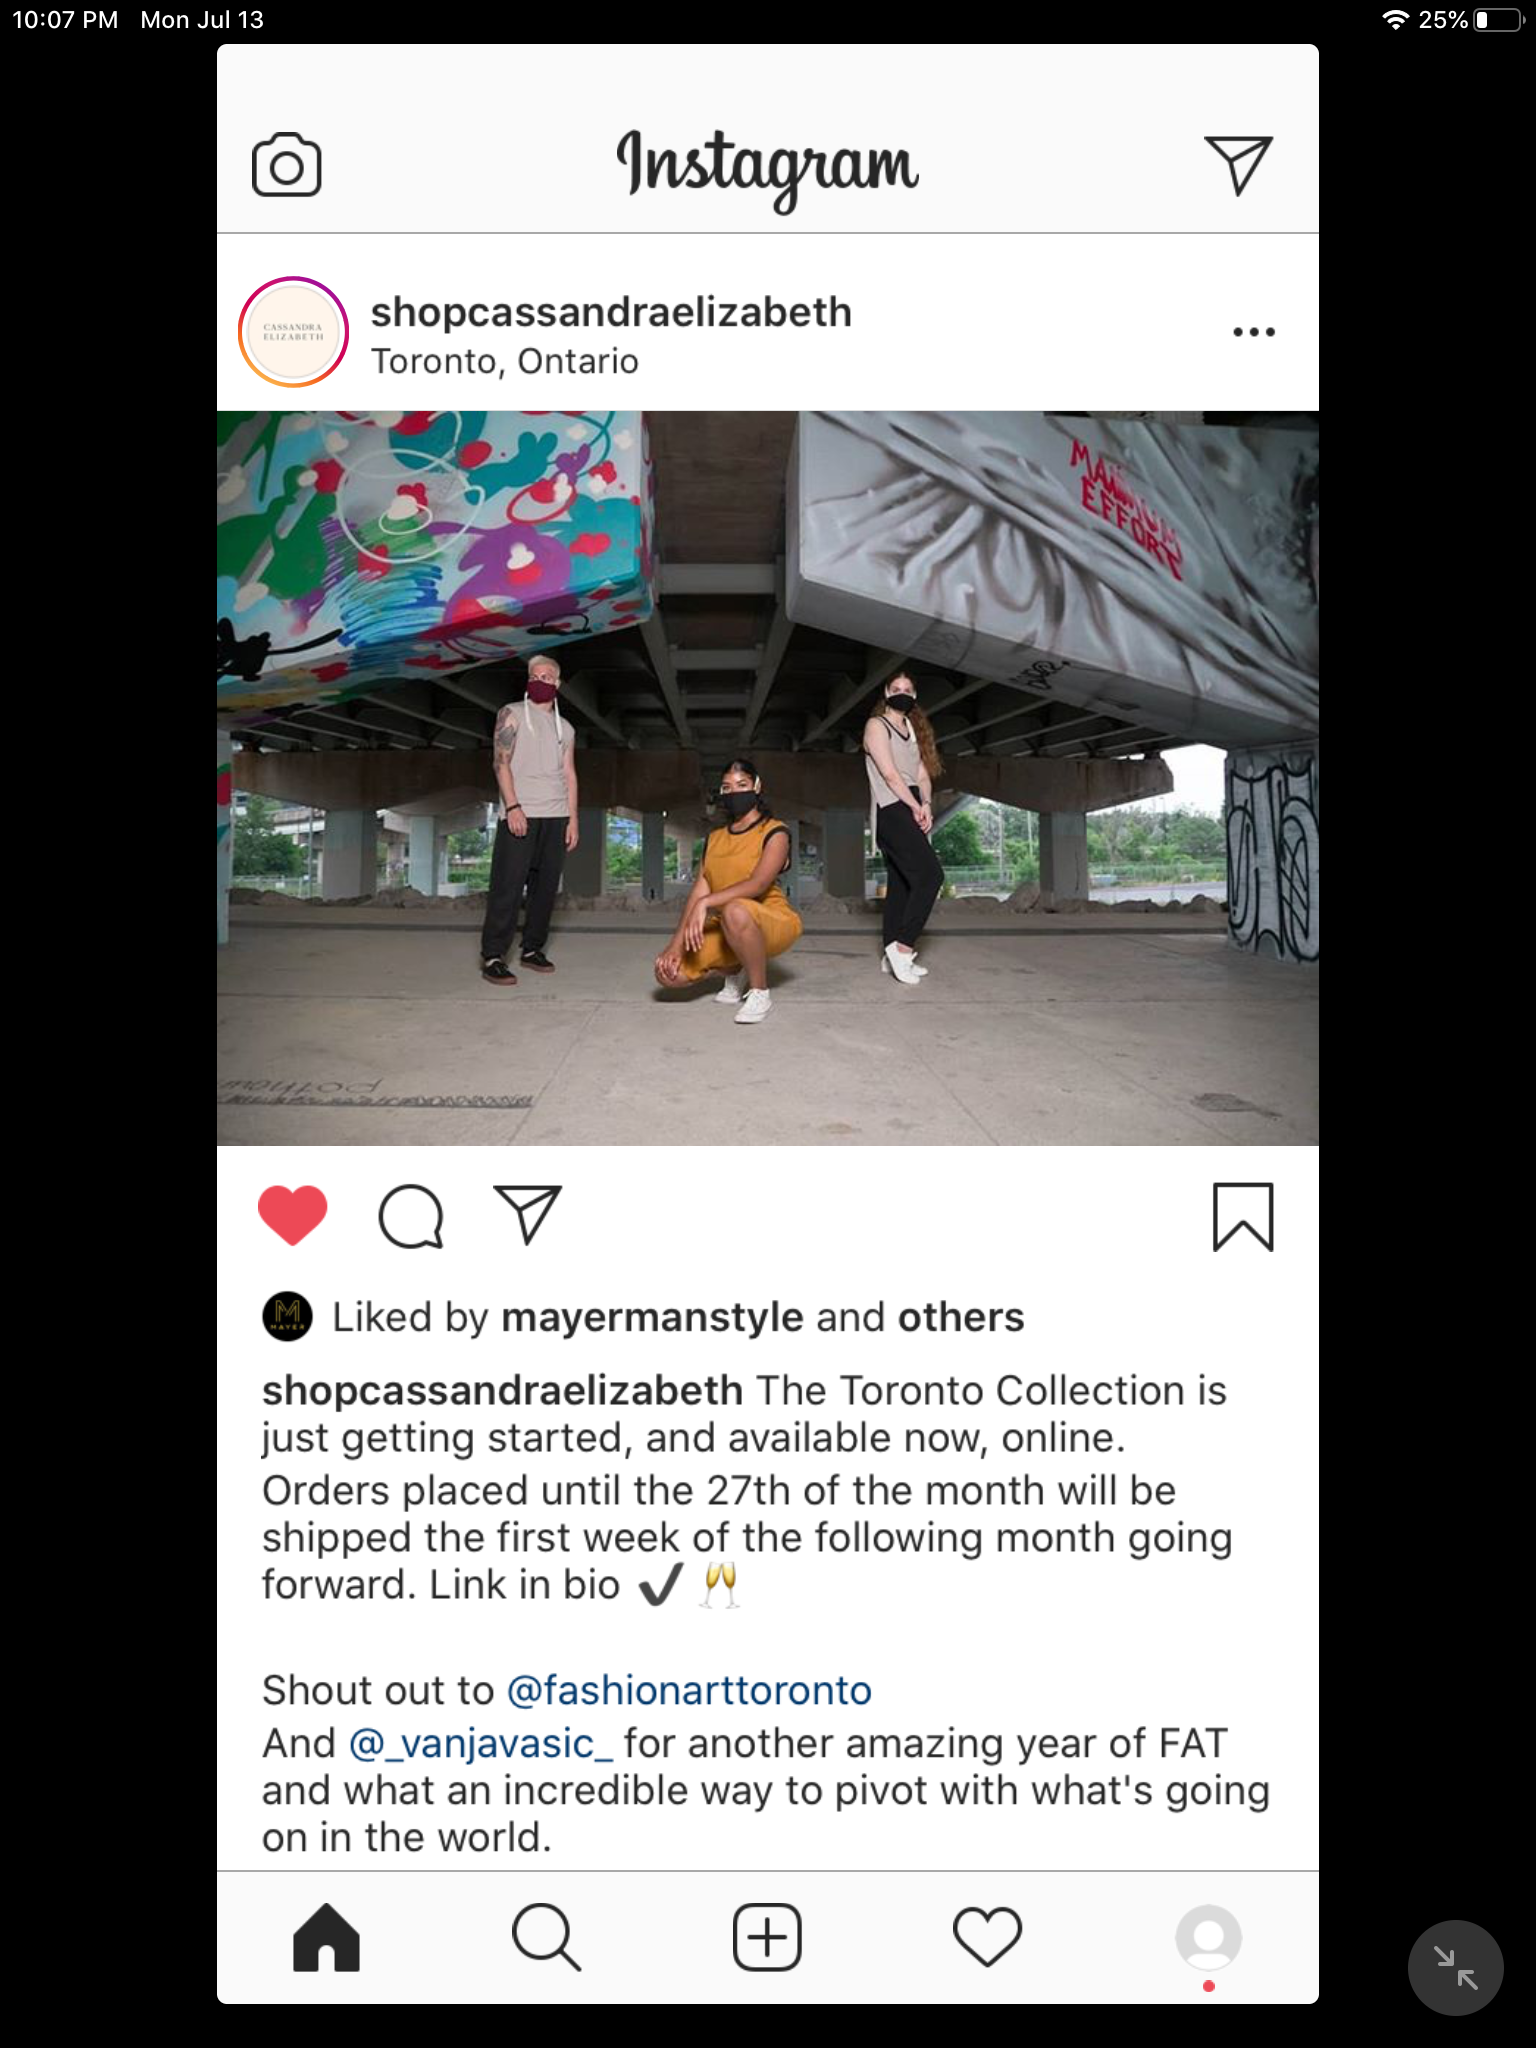1536x2048 pixels.
Task: Open the activity heart tab
Action: pos(987,1937)
